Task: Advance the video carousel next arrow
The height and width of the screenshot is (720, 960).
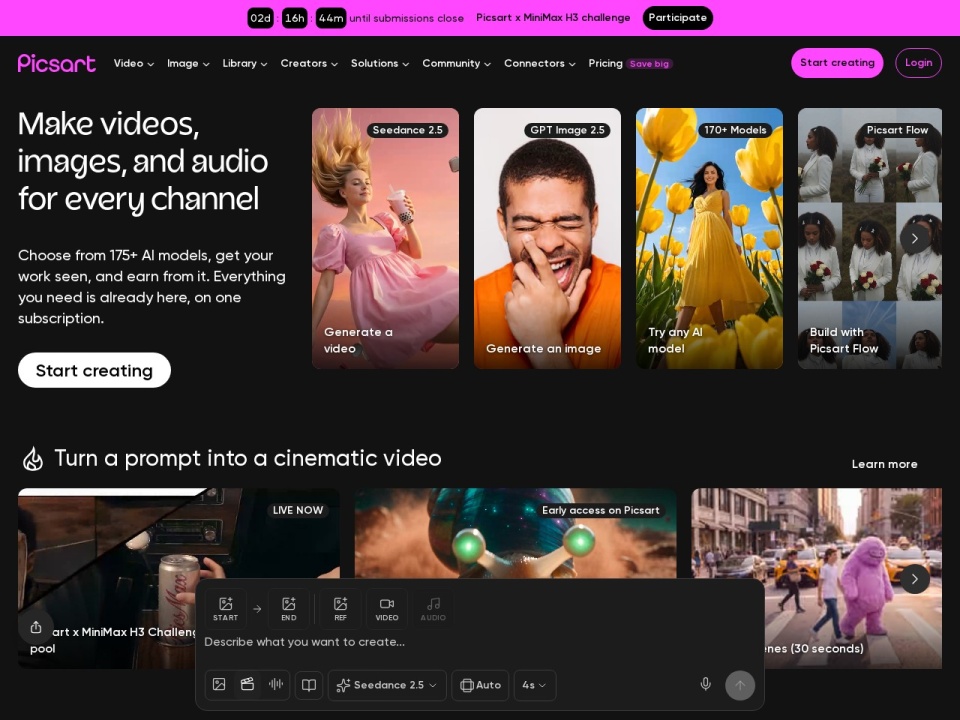Action: pos(914,579)
